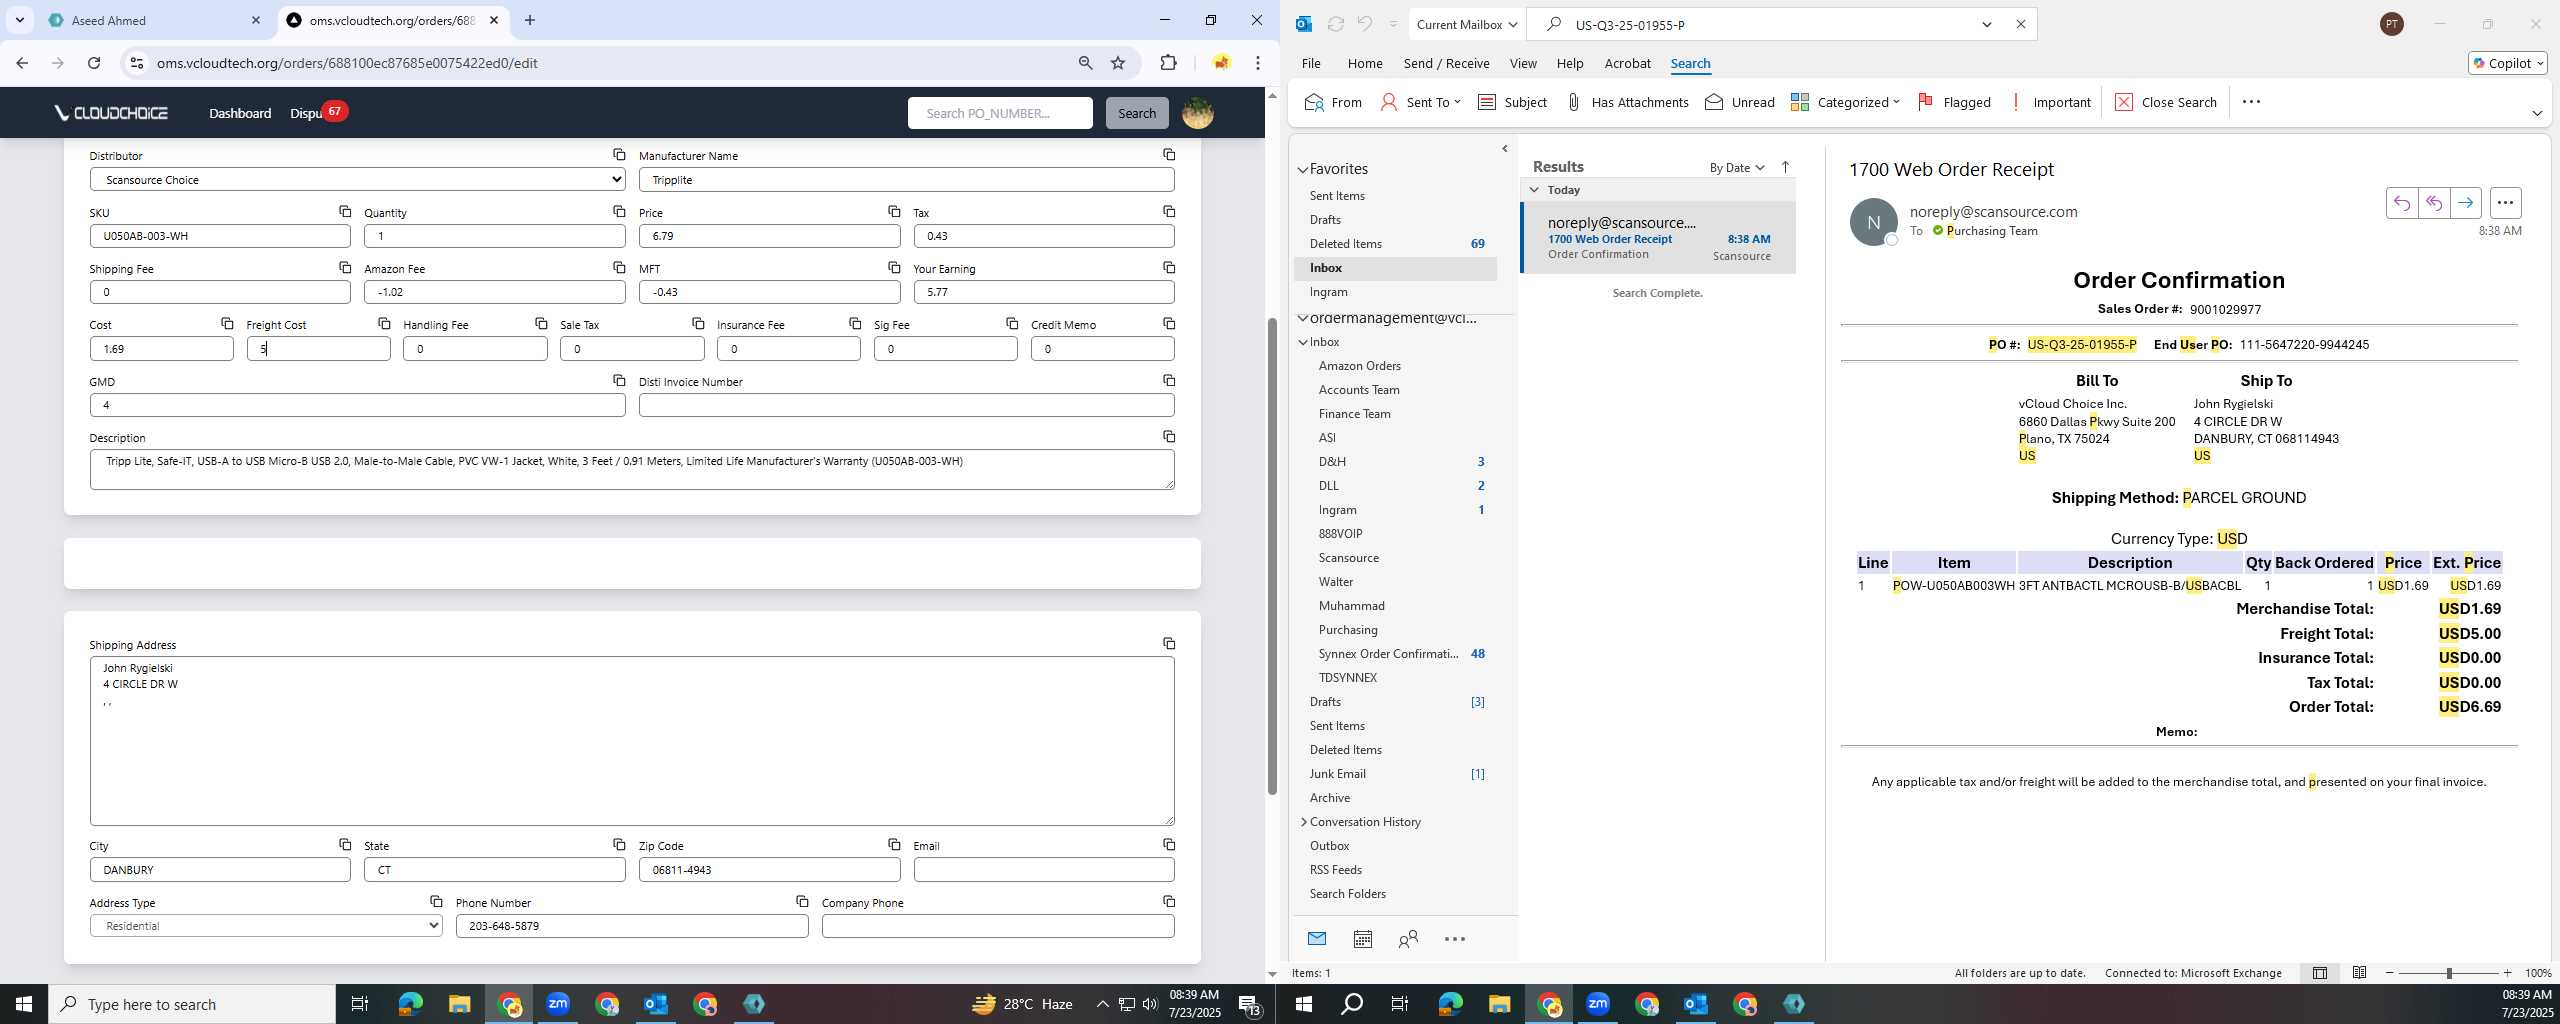
Task: Open Outlook People view icon
Action: tap(1408, 938)
